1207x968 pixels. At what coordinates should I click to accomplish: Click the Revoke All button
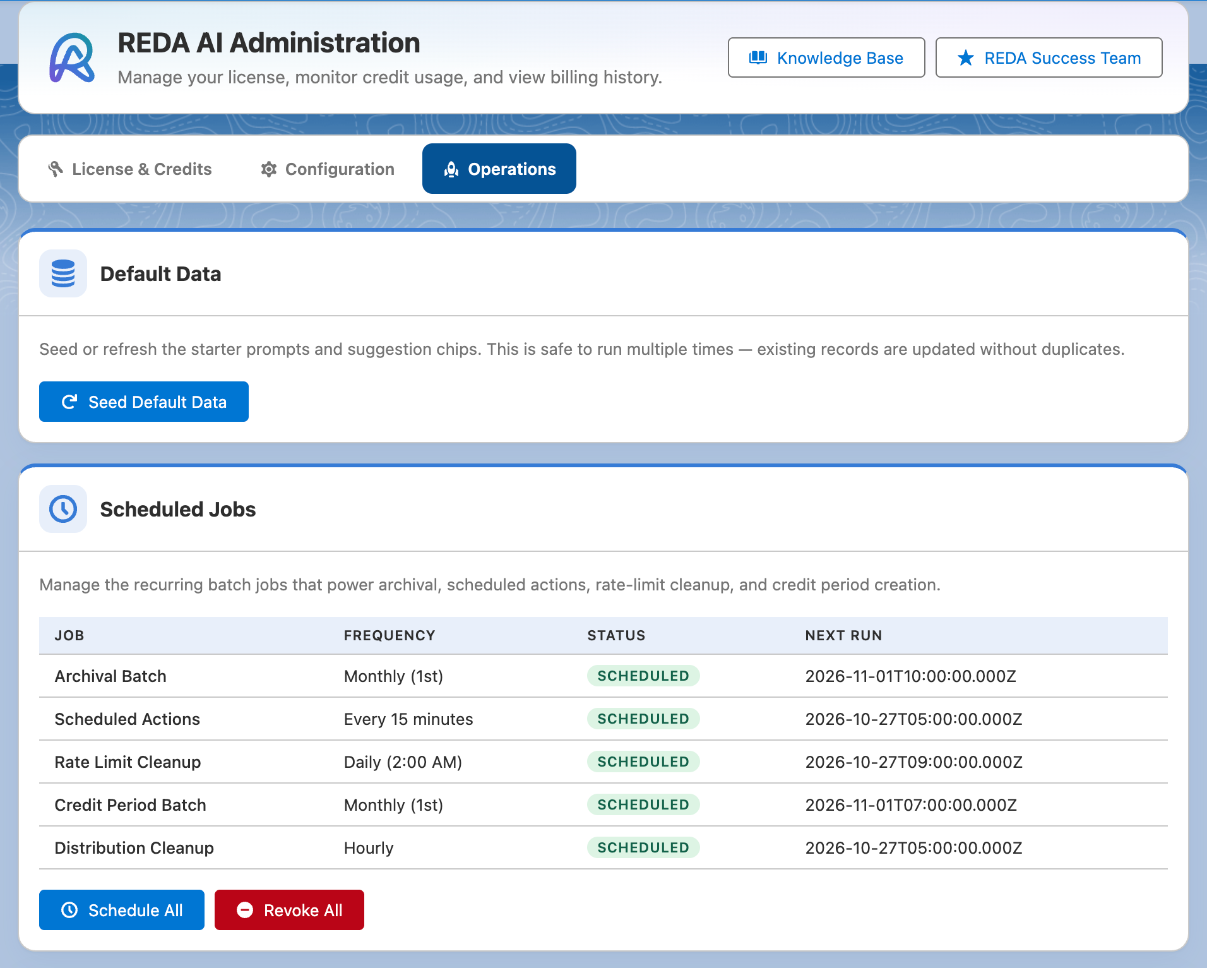pos(289,910)
